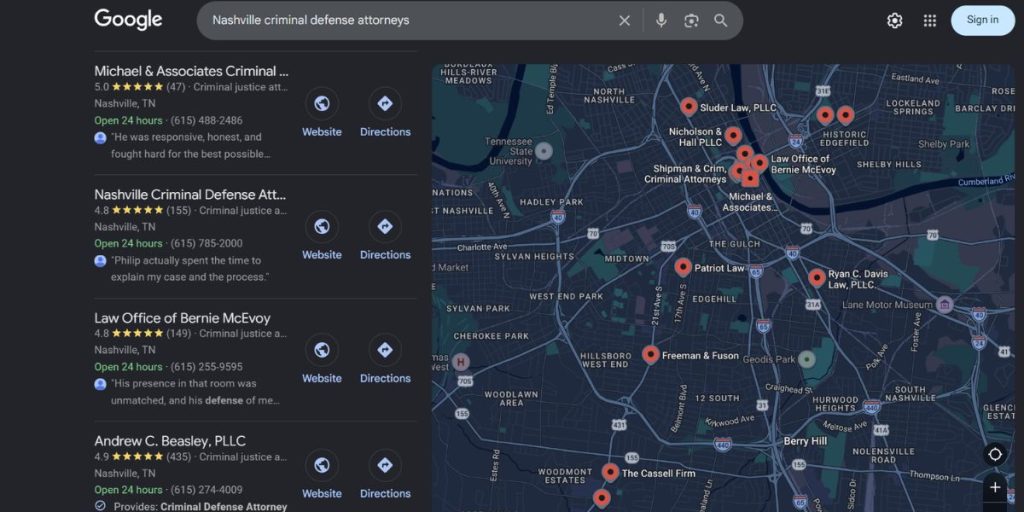Click "Provides: Criminal Defense Attorney" text

[x=200, y=507]
